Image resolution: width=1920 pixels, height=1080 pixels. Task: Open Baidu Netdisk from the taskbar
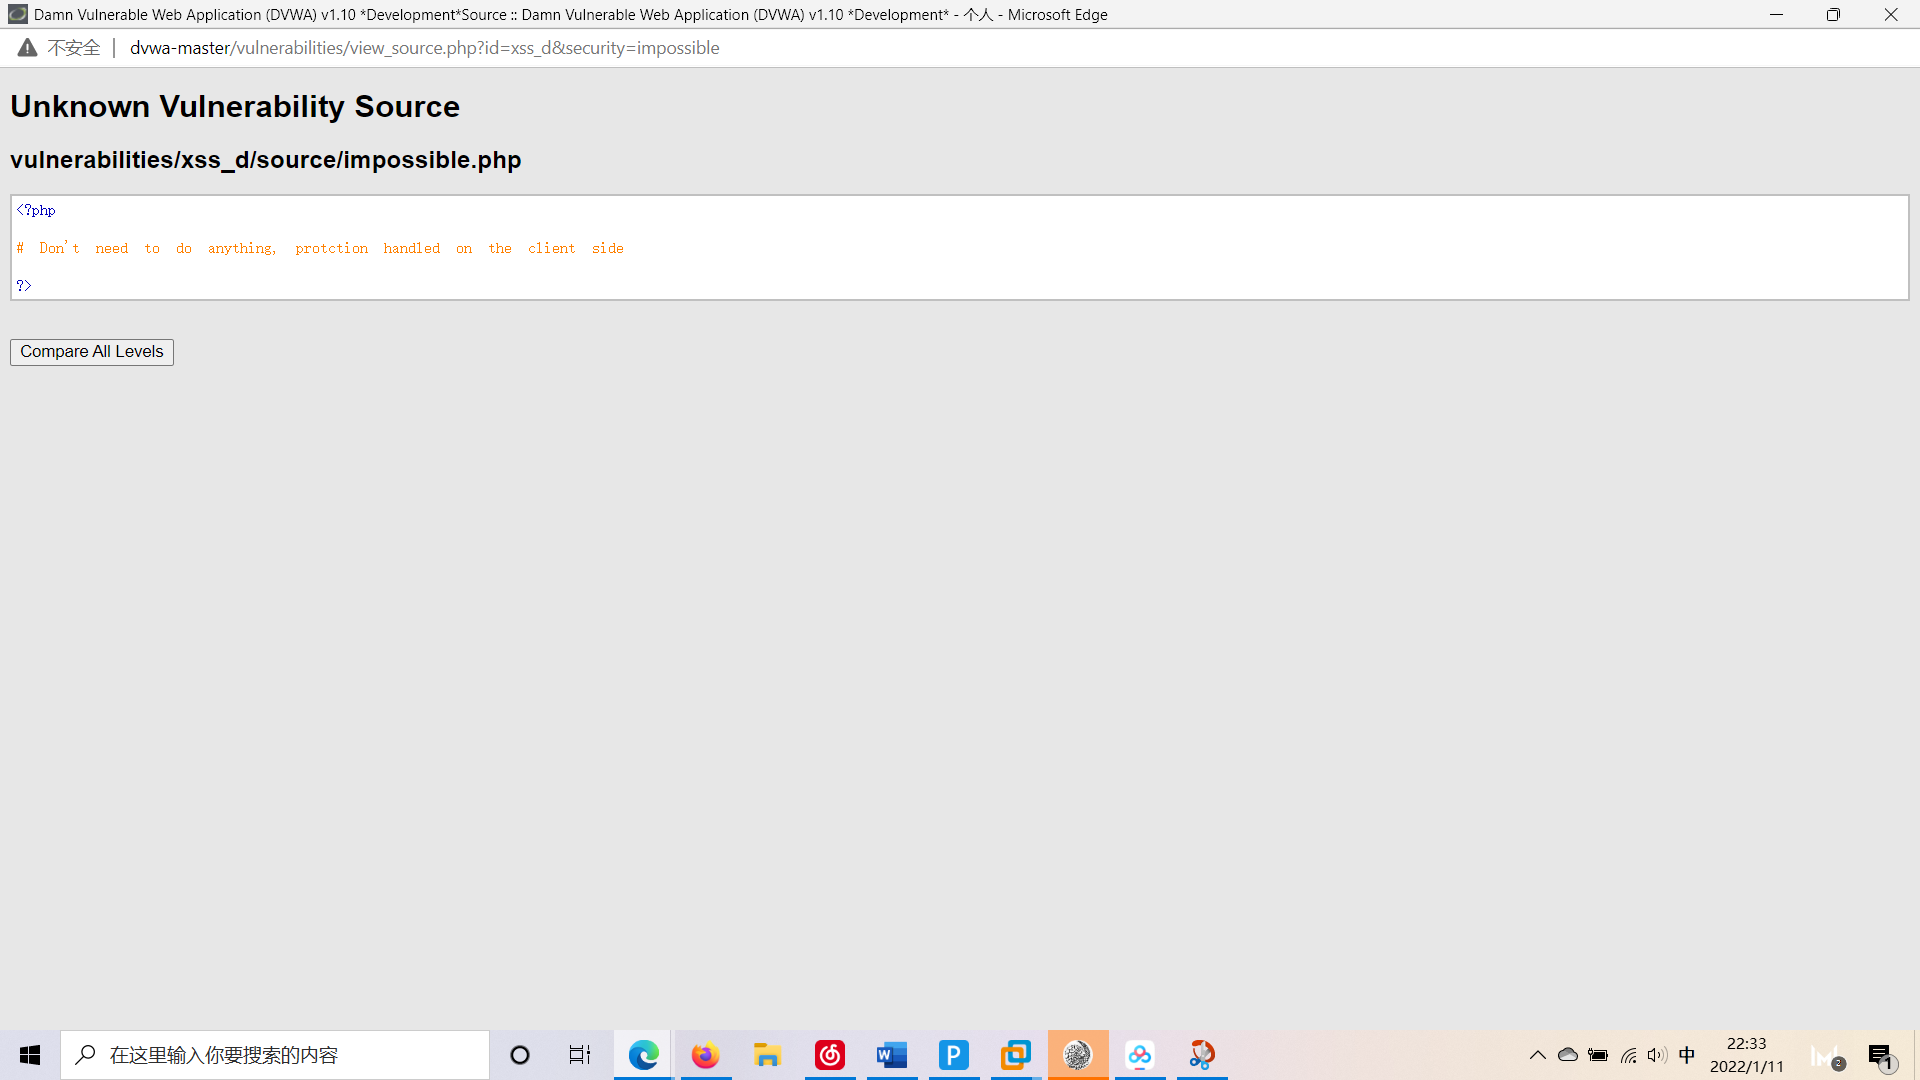coord(1141,1055)
